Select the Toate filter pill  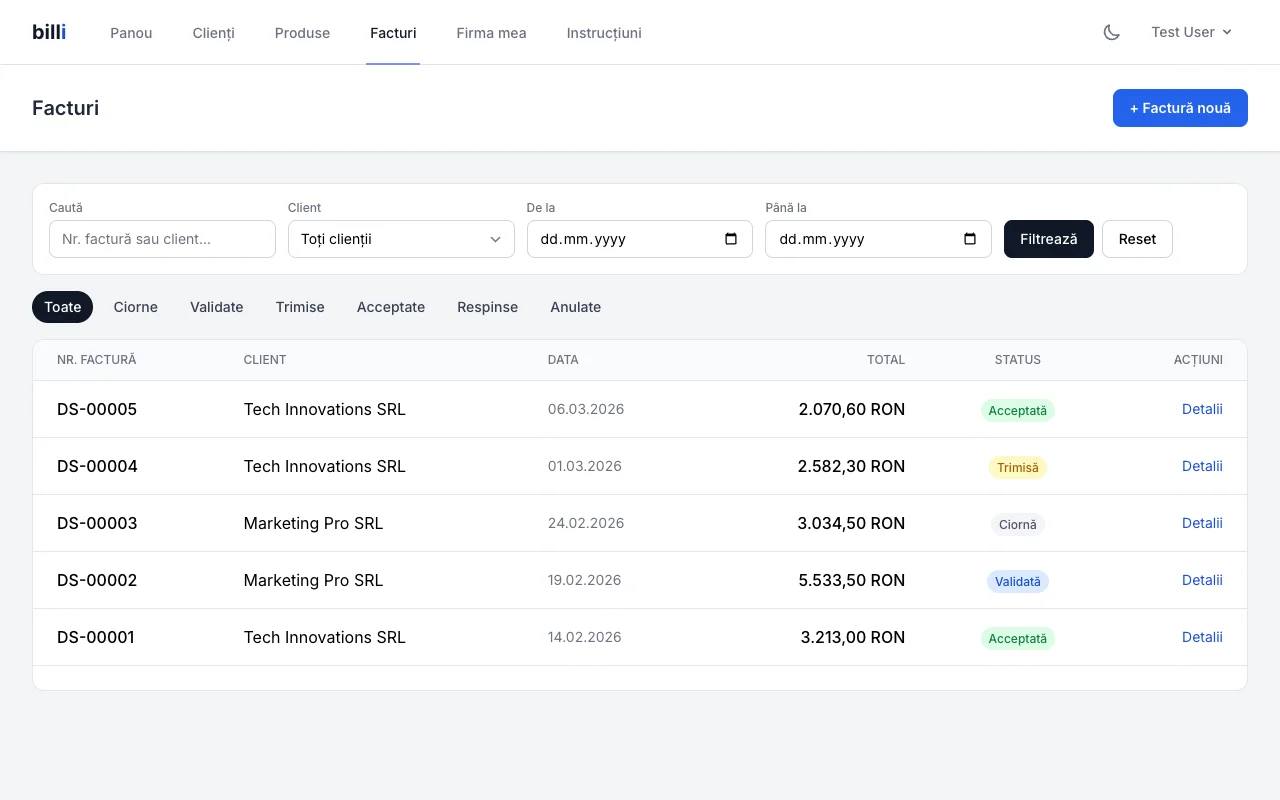62,307
